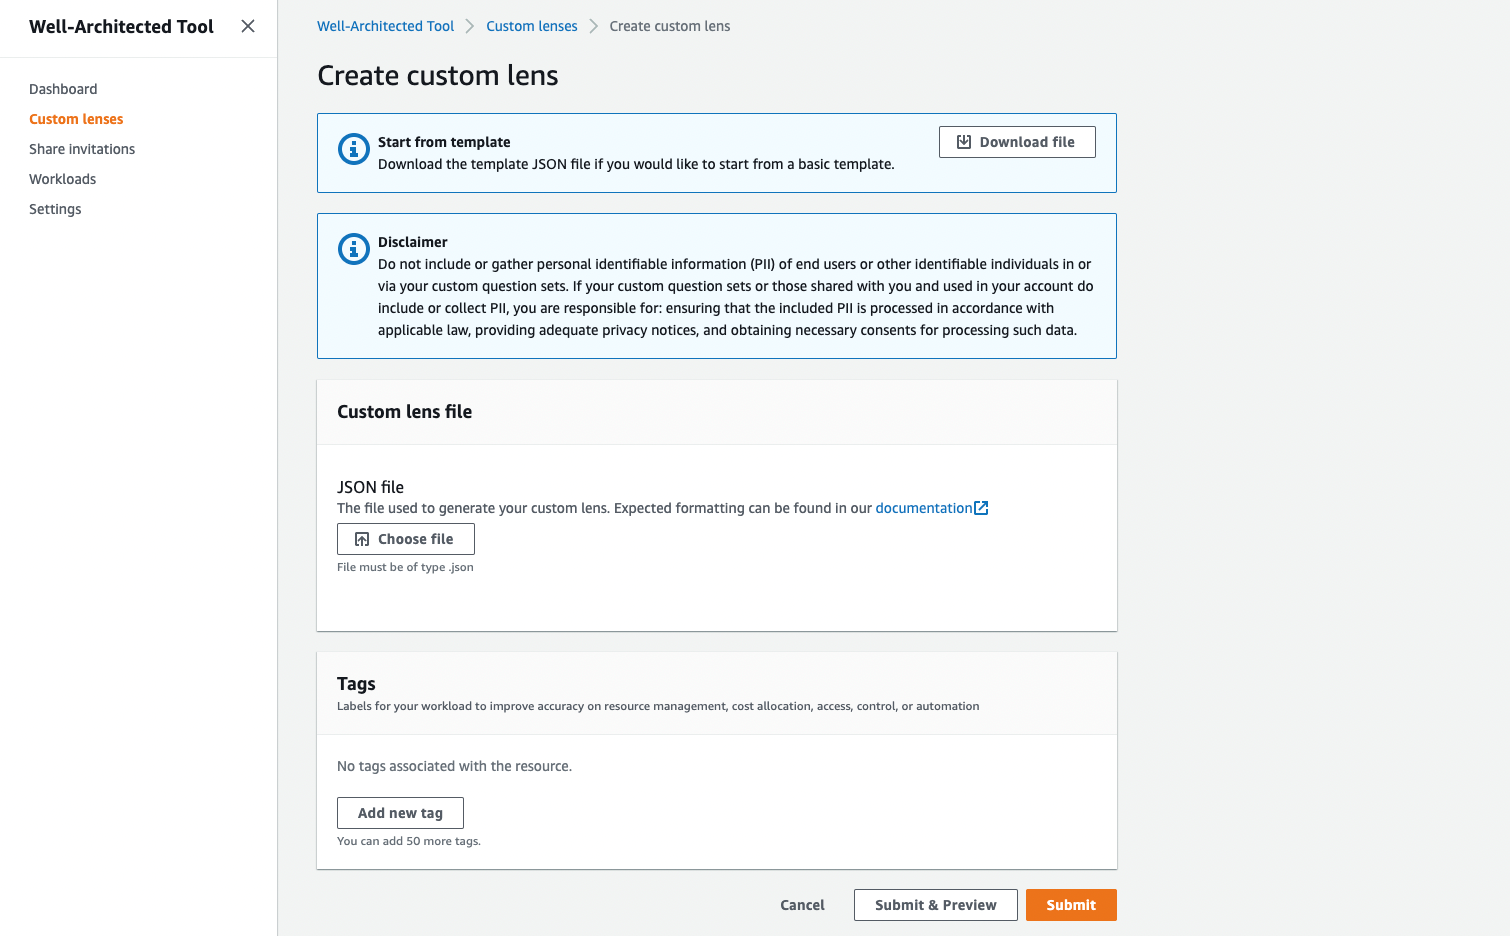The image size is (1510, 936).
Task: Click the info icon beside Start from template
Action: point(353,148)
